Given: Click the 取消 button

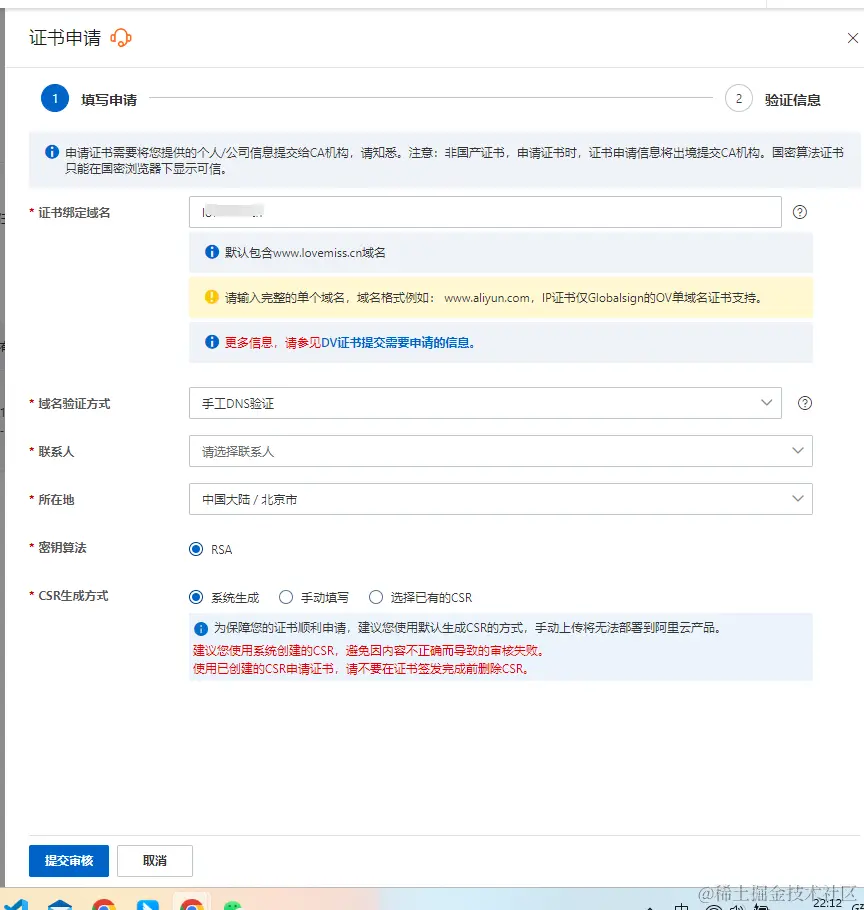Looking at the screenshot, I should [x=155, y=861].
